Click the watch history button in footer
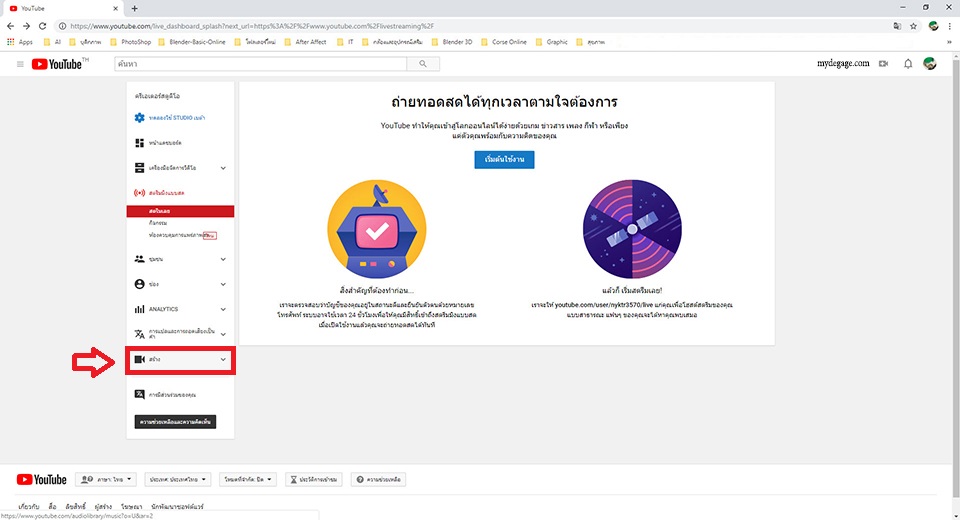This screenshot has width=960, height=520. [313, 480]
